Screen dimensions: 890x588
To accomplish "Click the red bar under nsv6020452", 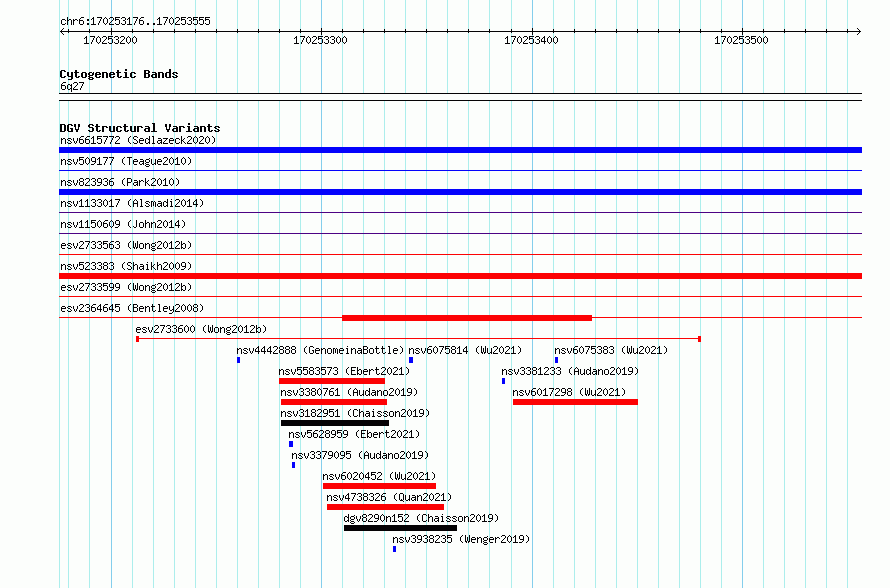I will pos(380,486).
